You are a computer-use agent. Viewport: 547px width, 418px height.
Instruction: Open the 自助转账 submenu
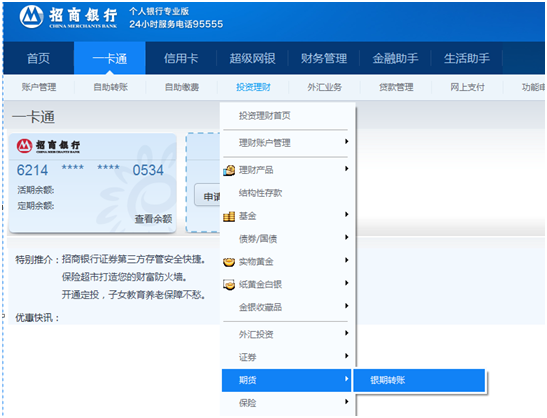pyautogui.click(x=110, y=87)
